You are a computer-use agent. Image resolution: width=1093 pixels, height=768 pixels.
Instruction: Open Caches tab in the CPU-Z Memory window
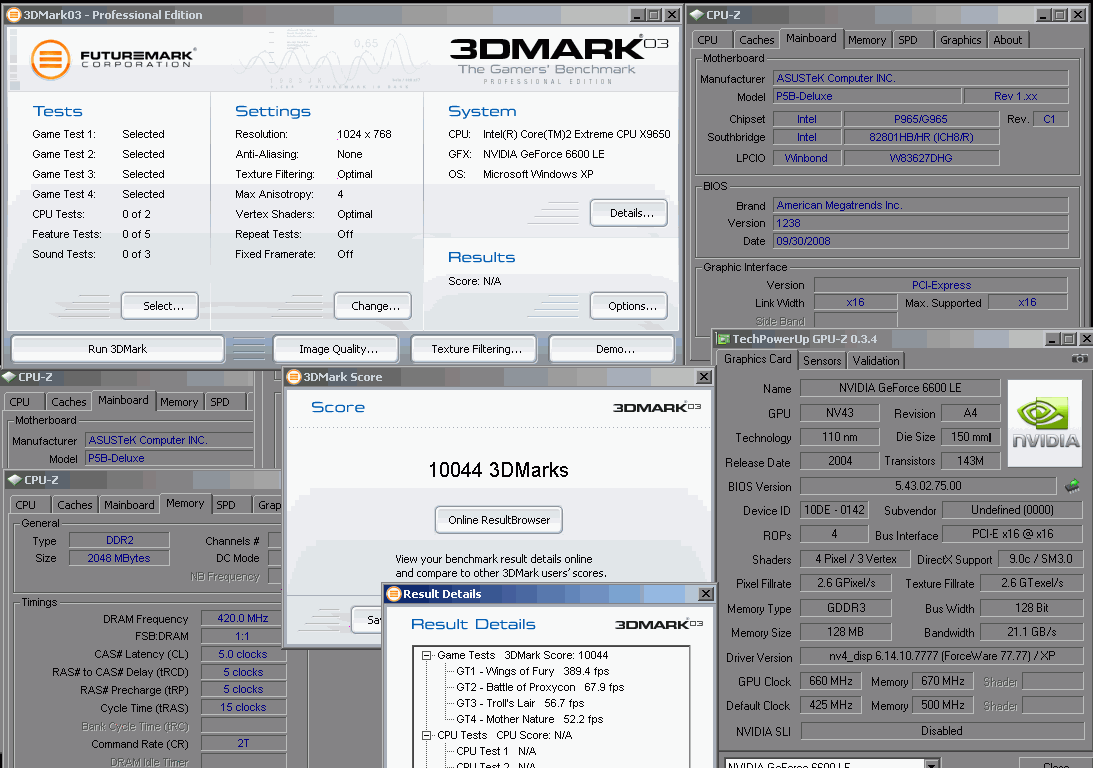coord(75,505)
